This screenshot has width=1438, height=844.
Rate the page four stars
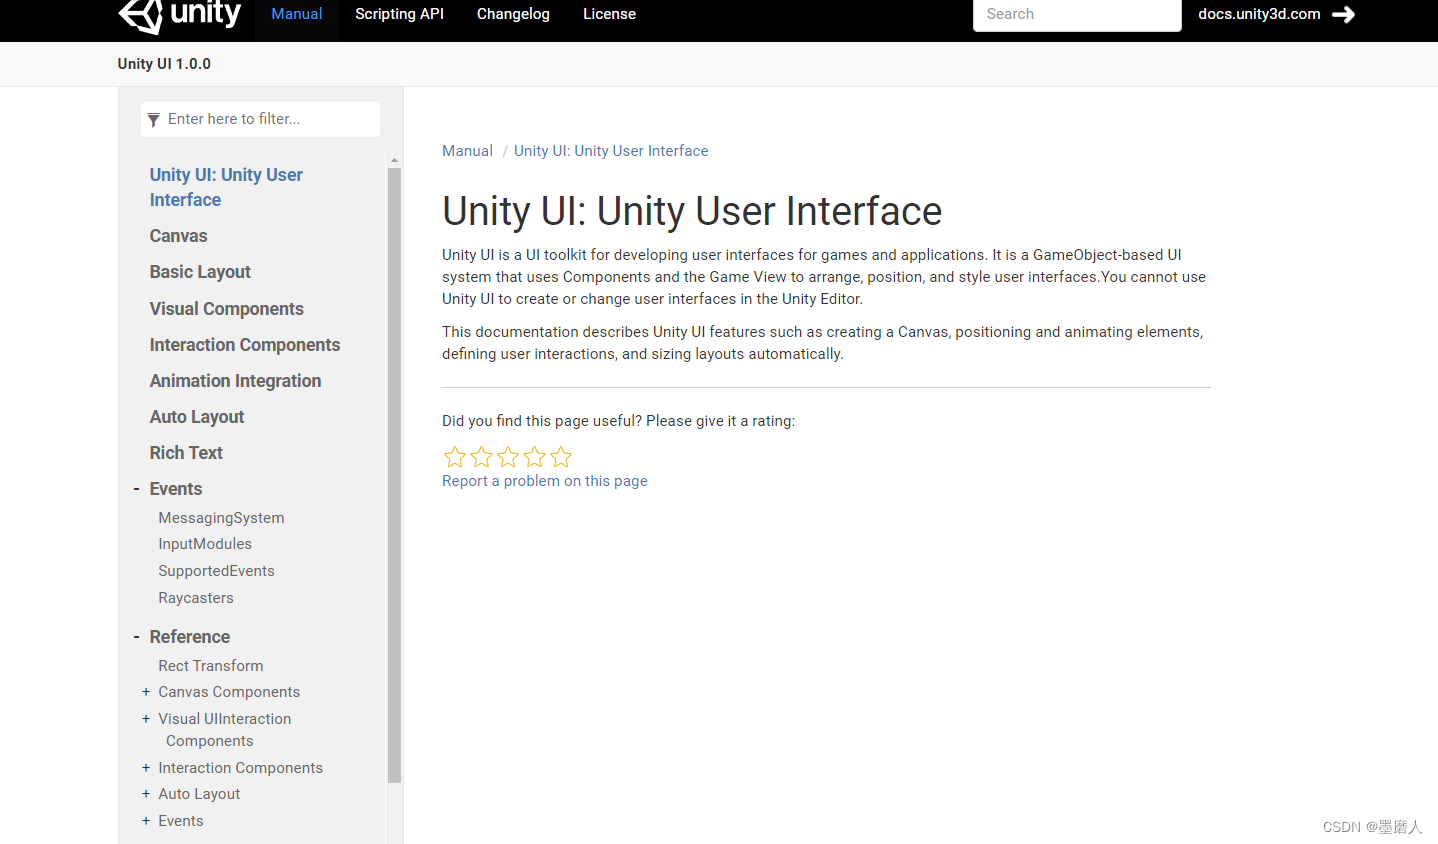click(x=535, y=457)
